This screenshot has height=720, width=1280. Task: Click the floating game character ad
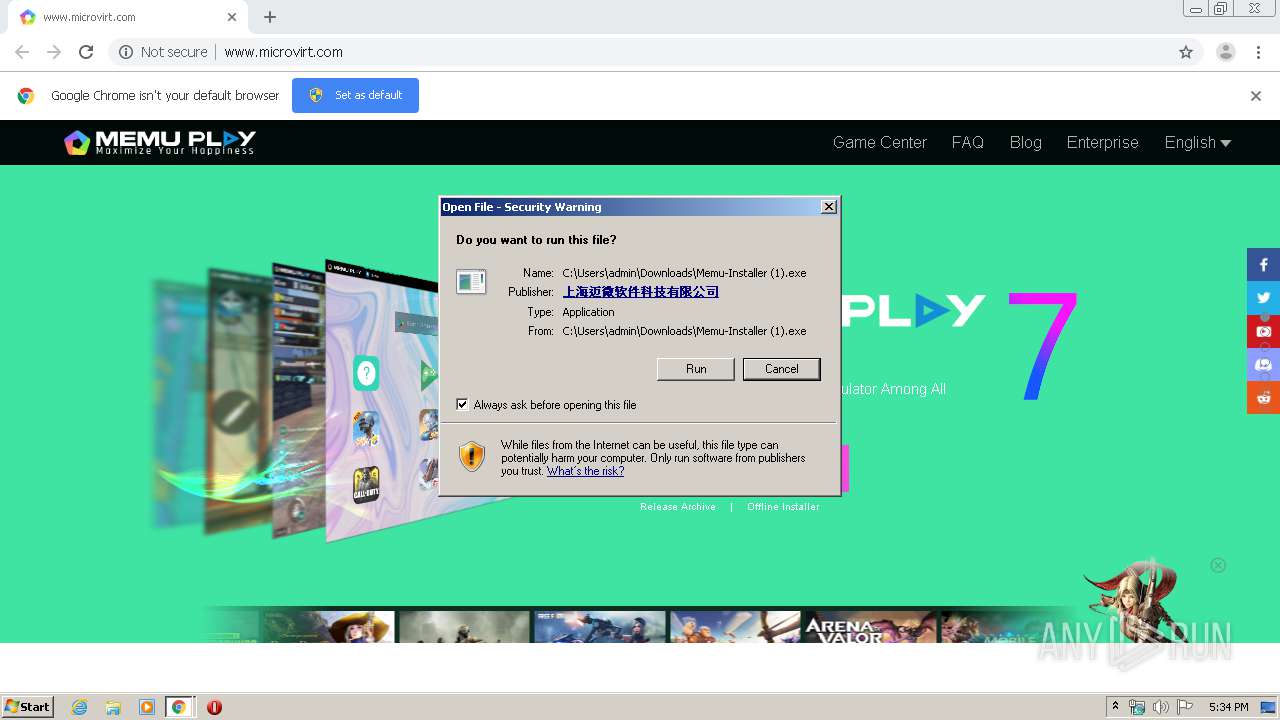pyautogui.click(x=1135, y=600)
